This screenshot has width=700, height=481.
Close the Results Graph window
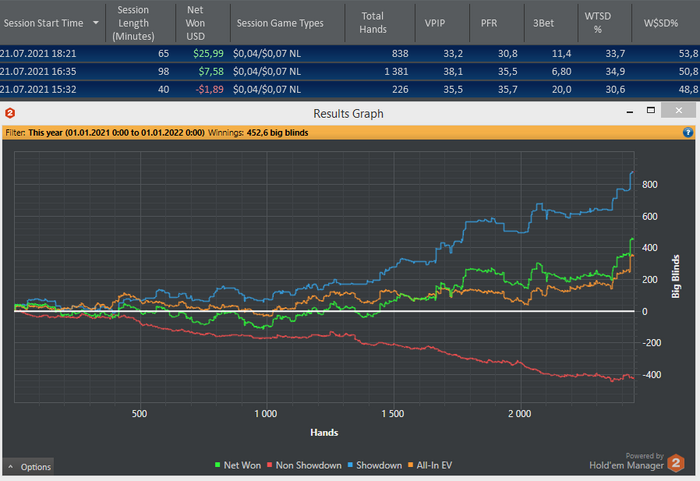point(678,110)
